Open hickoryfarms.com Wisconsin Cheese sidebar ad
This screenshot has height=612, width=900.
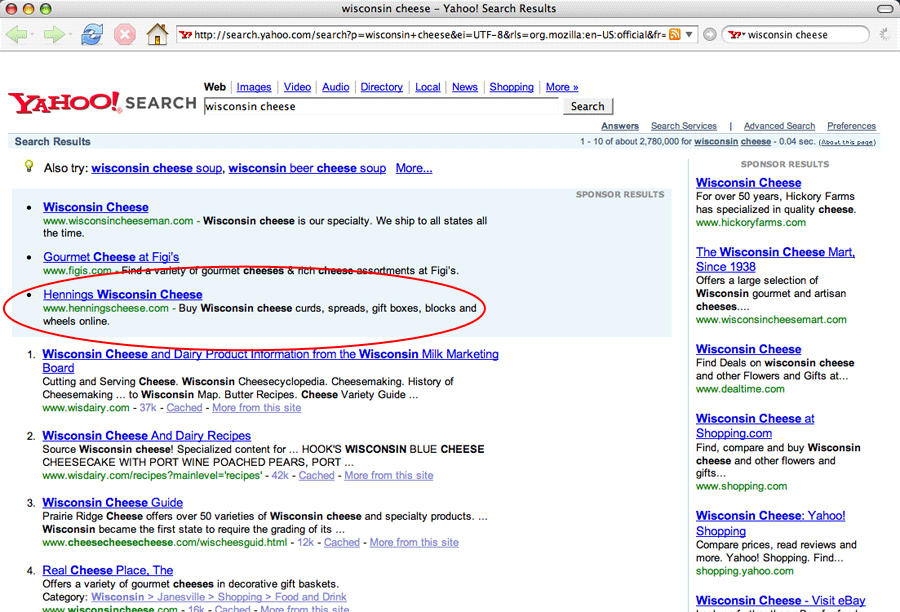click(x=748, y=183)
